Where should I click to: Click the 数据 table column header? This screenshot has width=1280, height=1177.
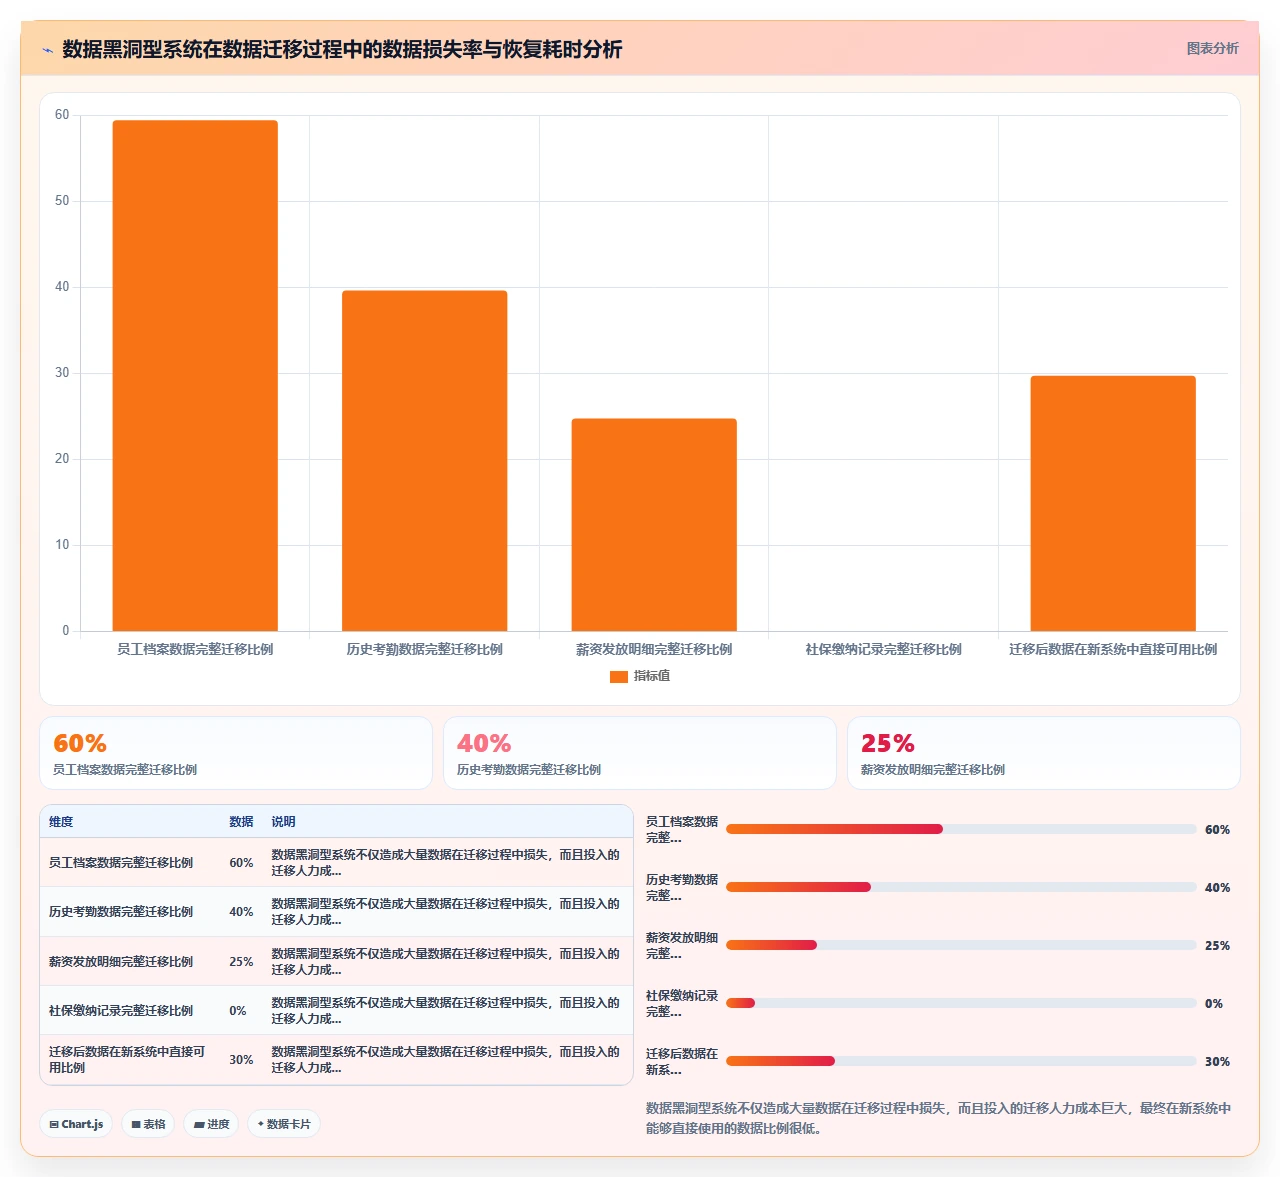241,822
